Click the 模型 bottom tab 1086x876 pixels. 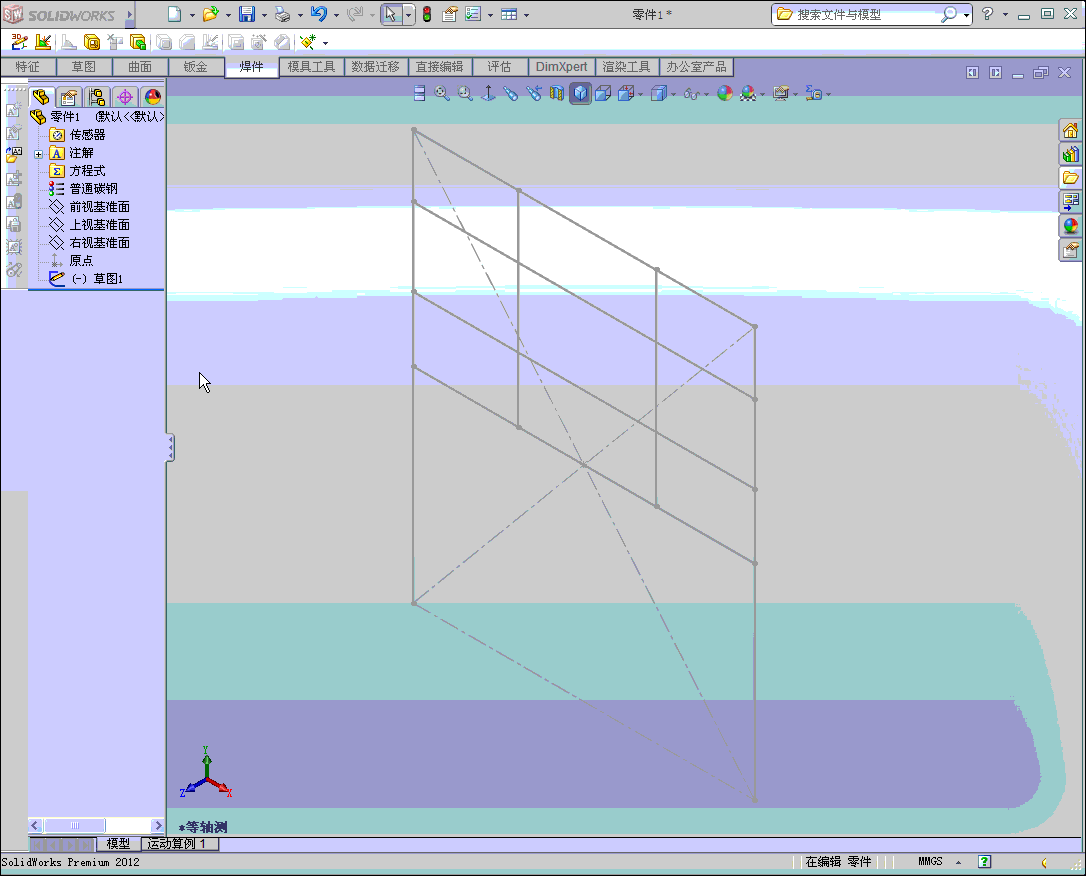[118, 843]
